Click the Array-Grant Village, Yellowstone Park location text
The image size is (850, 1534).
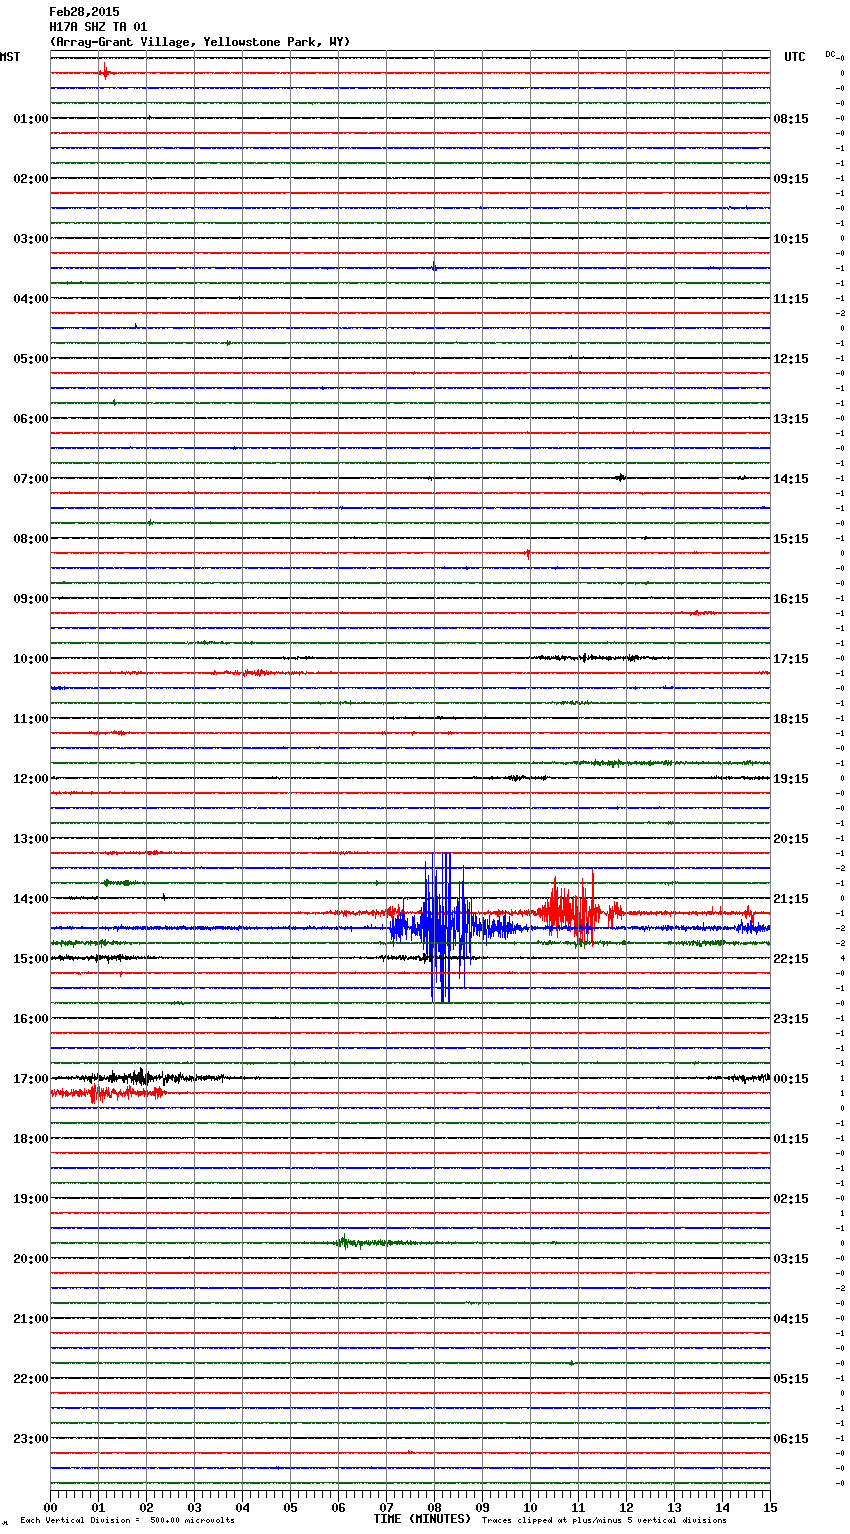pos(200,42)
